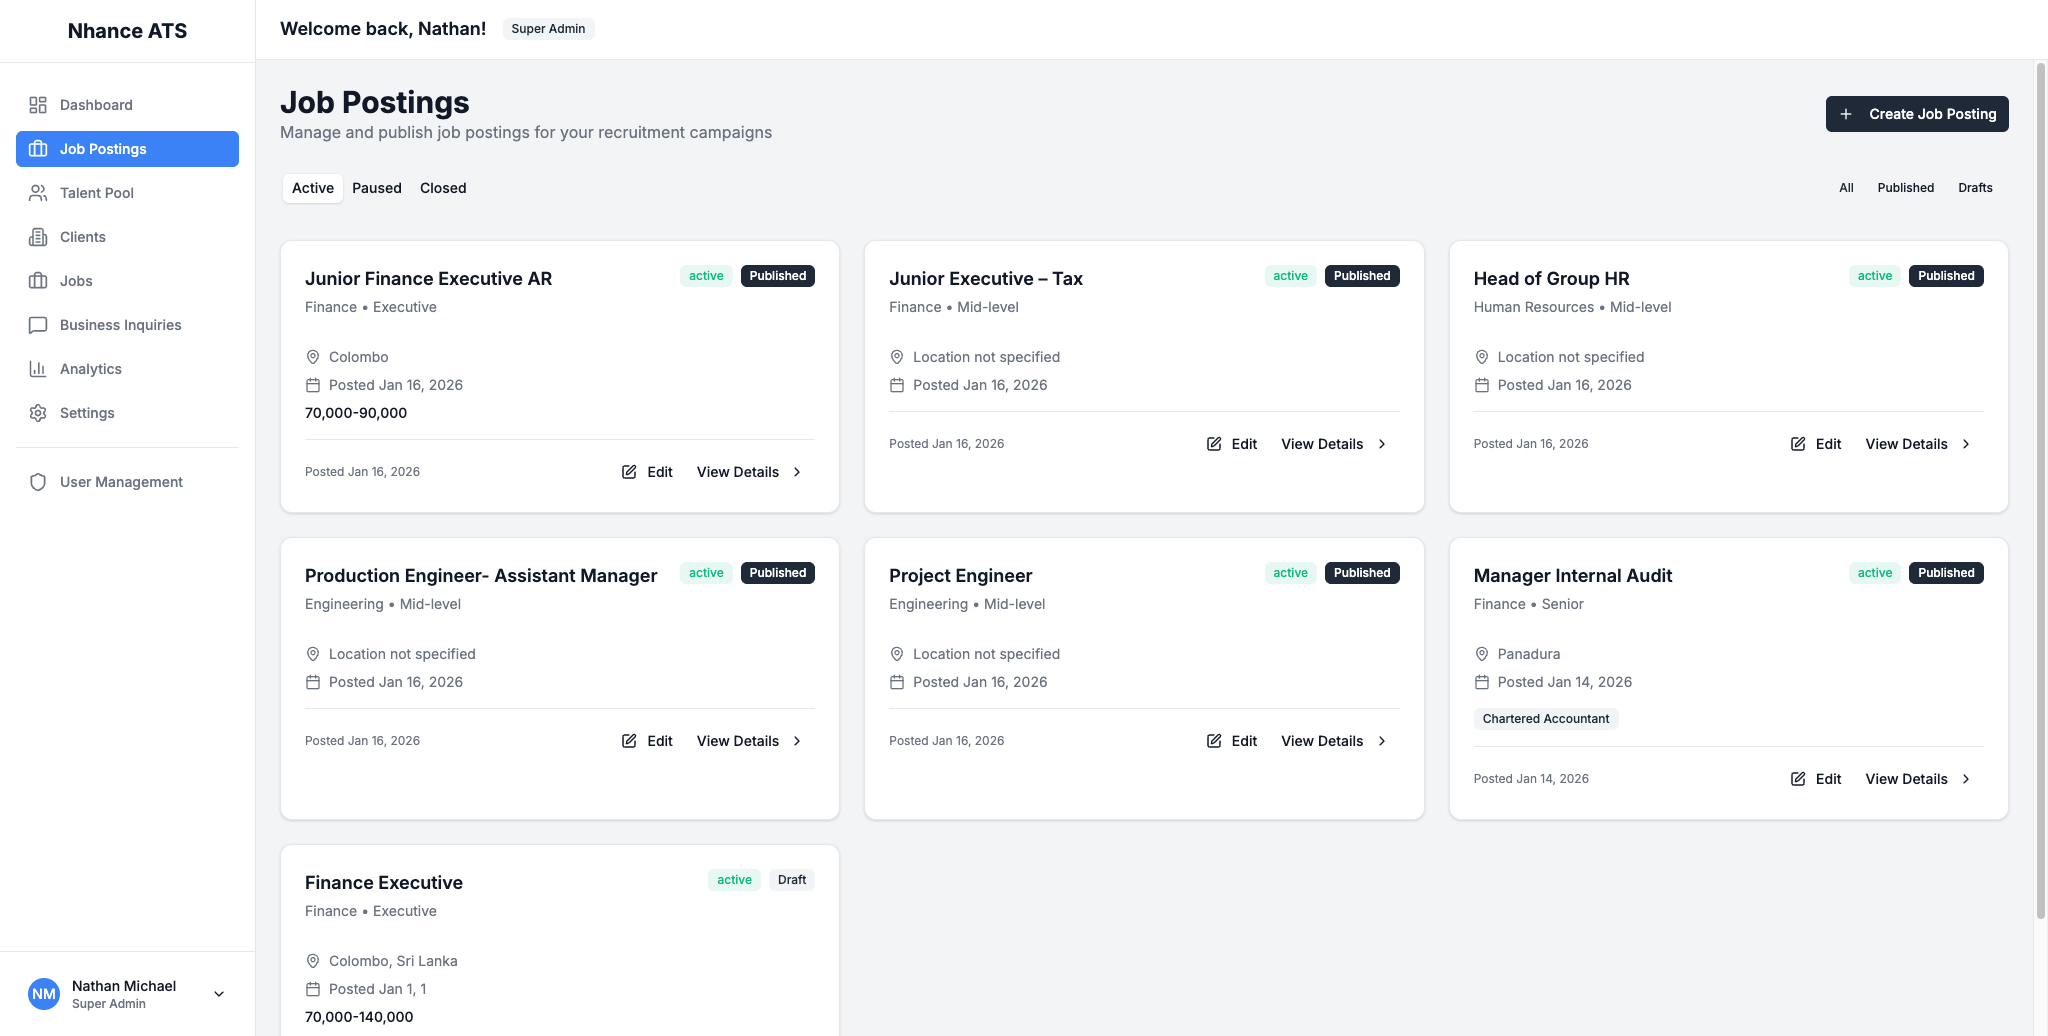
Task: Click the Clients building icon
Action: click(x=38, y=237)
